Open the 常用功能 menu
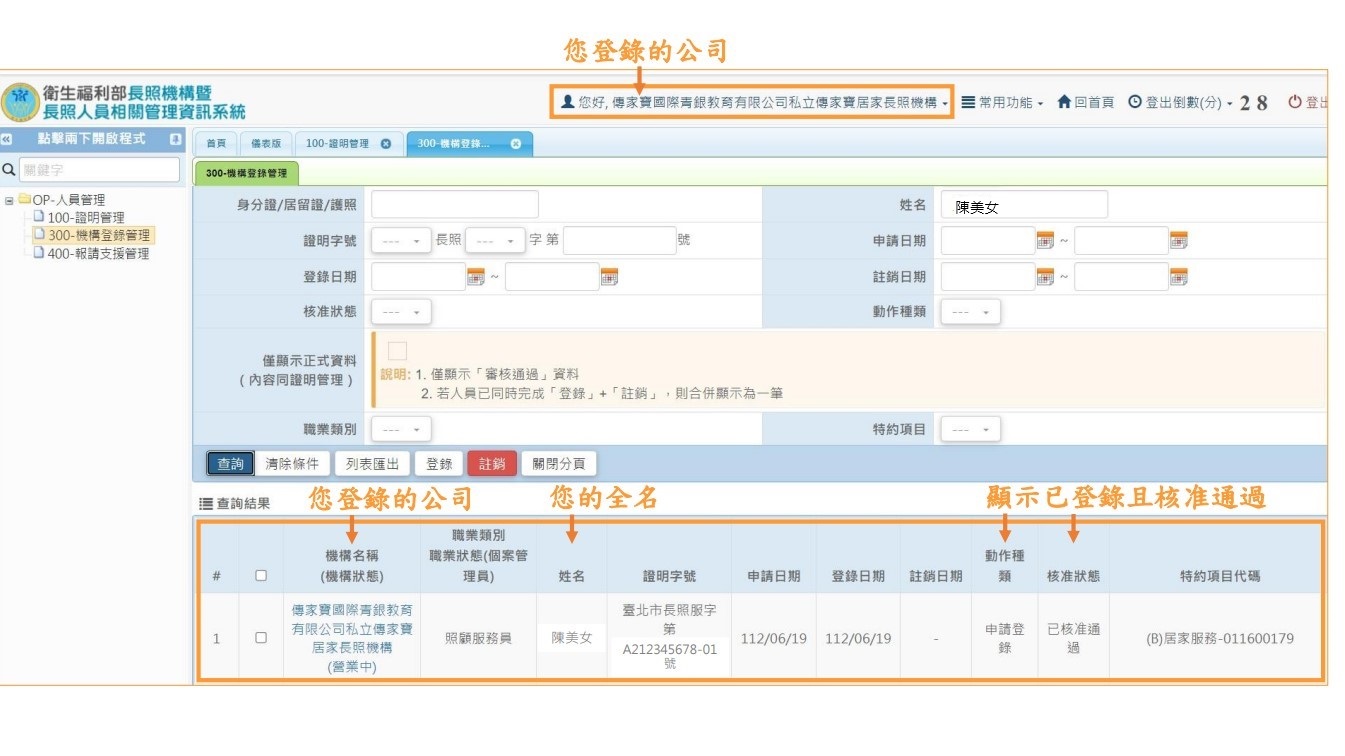Viewport: 1345px width, 756px height. (1002, 102)
